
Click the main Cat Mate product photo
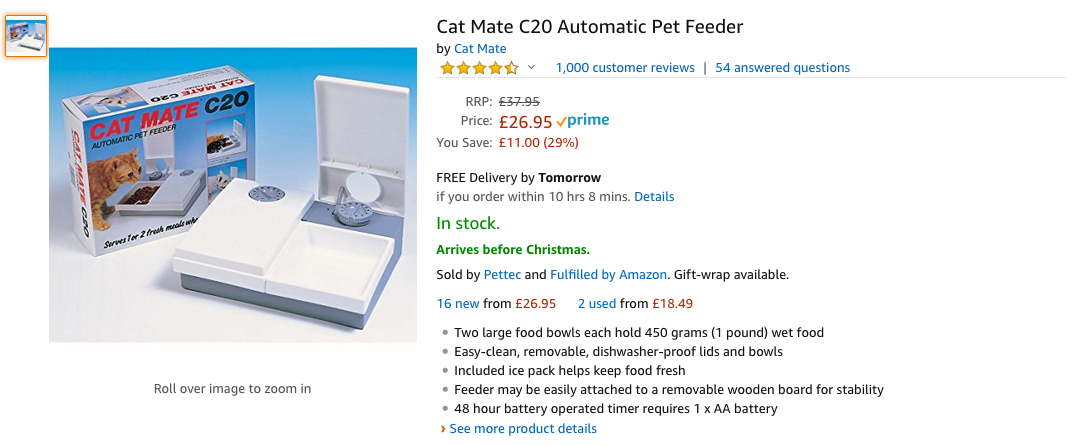[x=233, y=195]
